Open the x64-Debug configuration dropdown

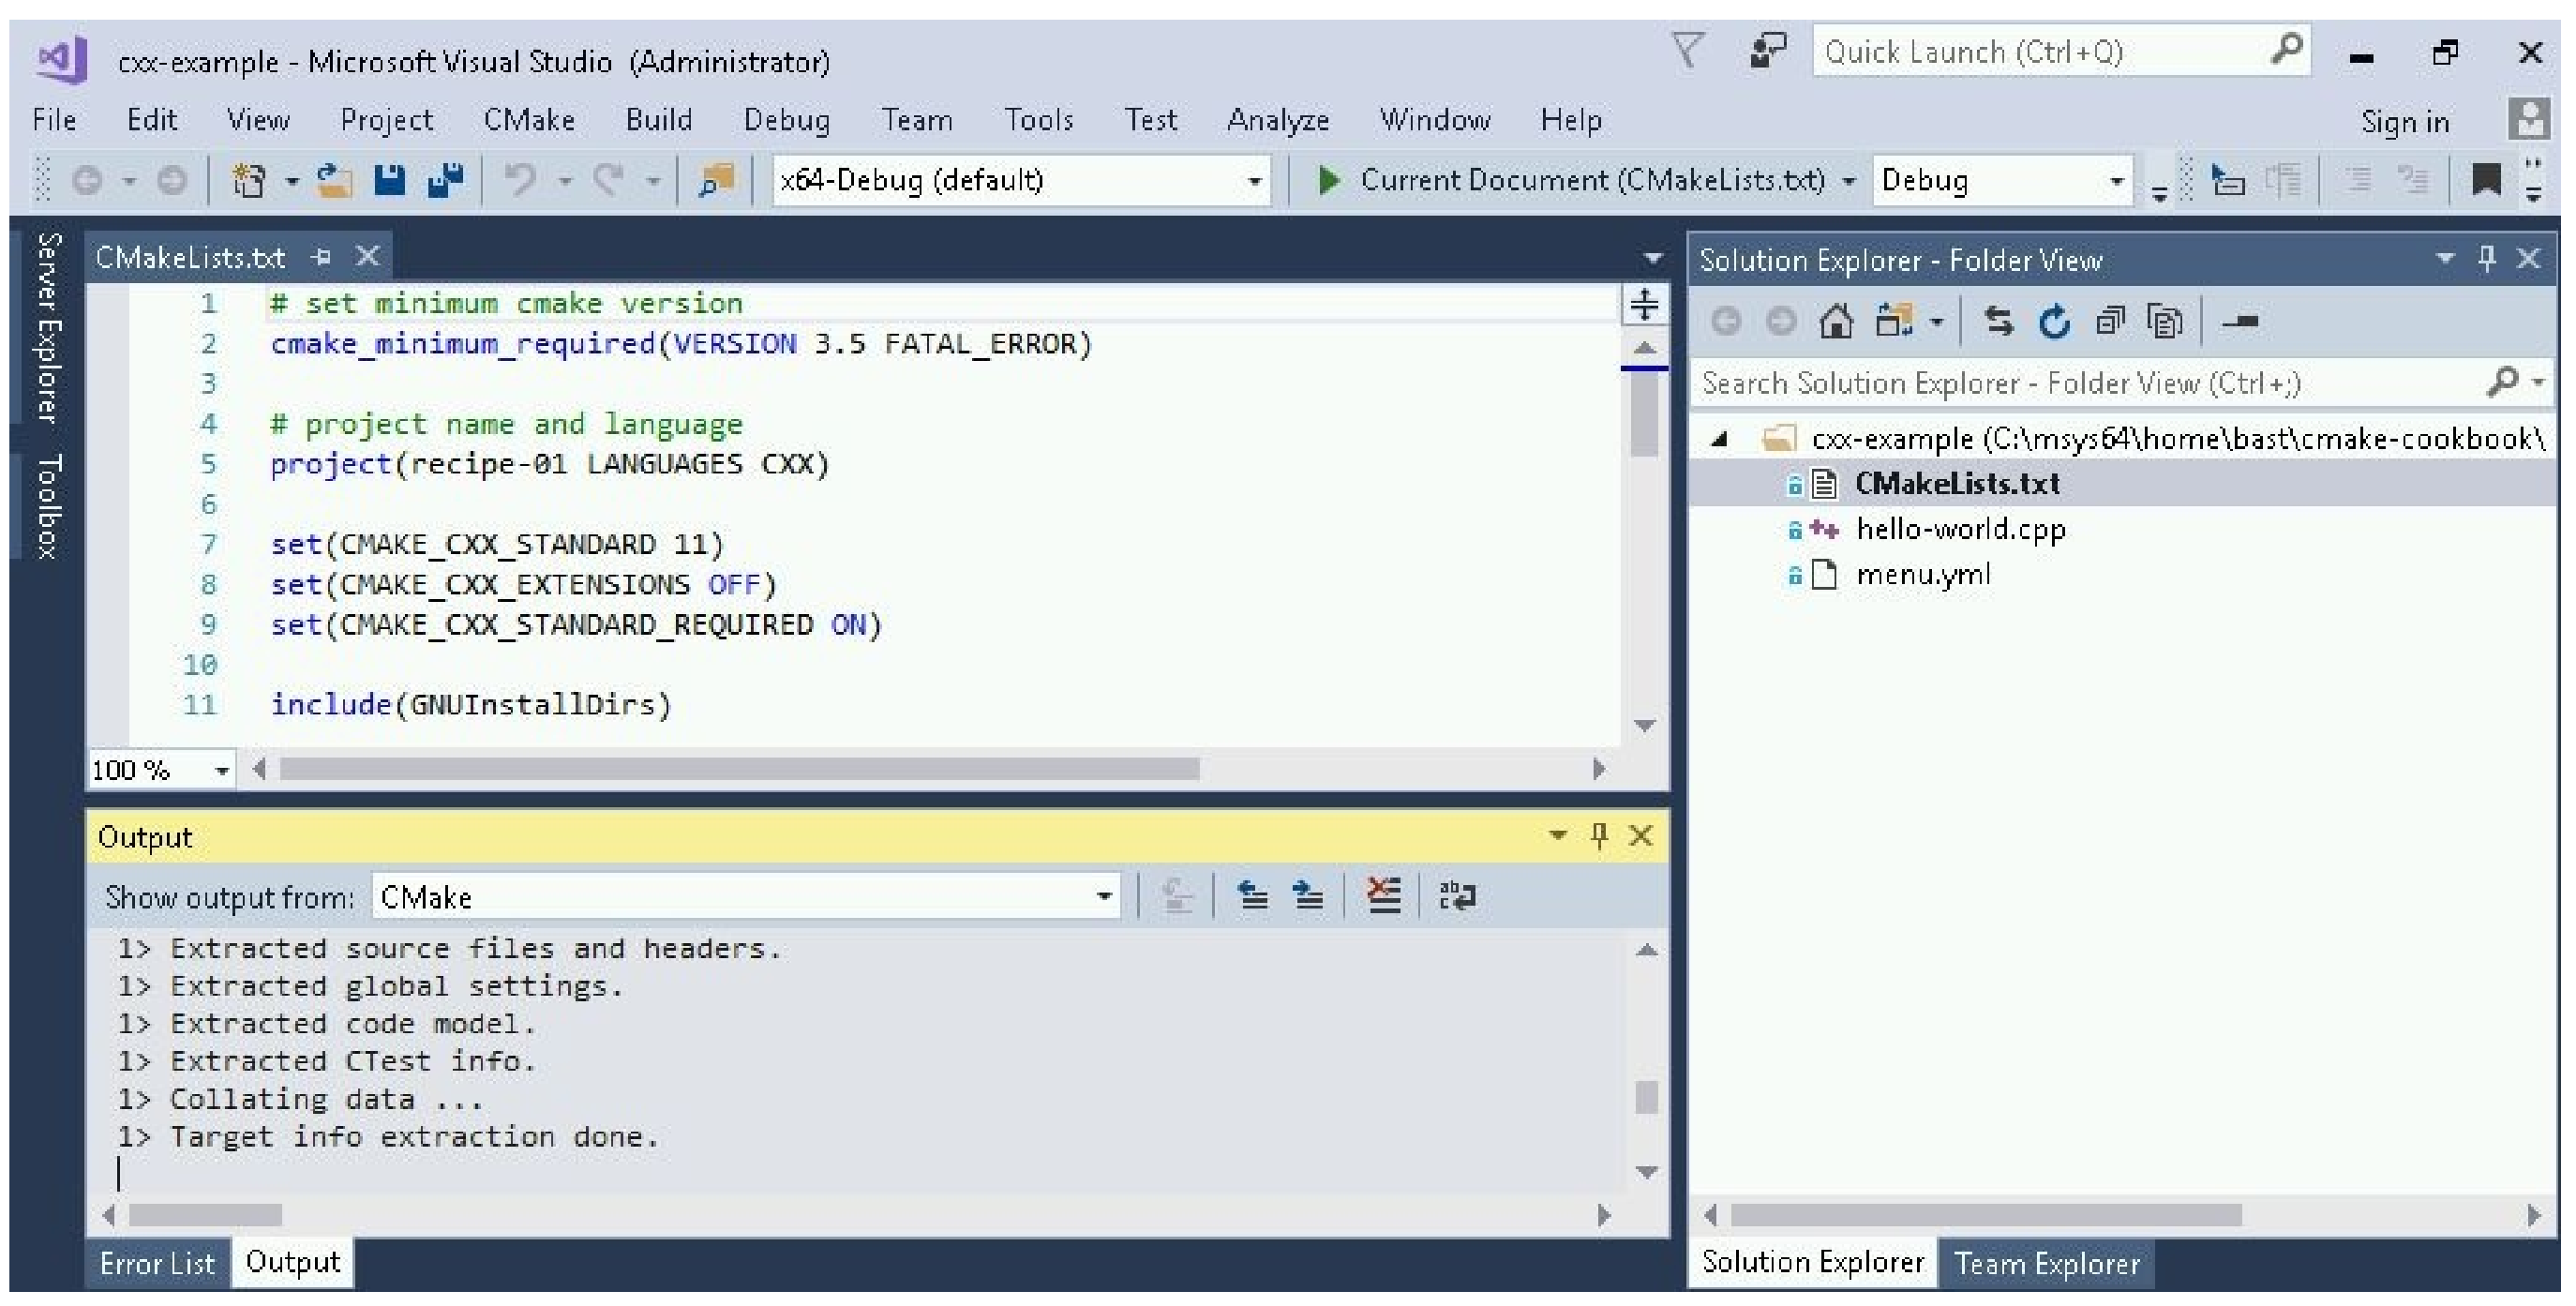point(1253,181)
